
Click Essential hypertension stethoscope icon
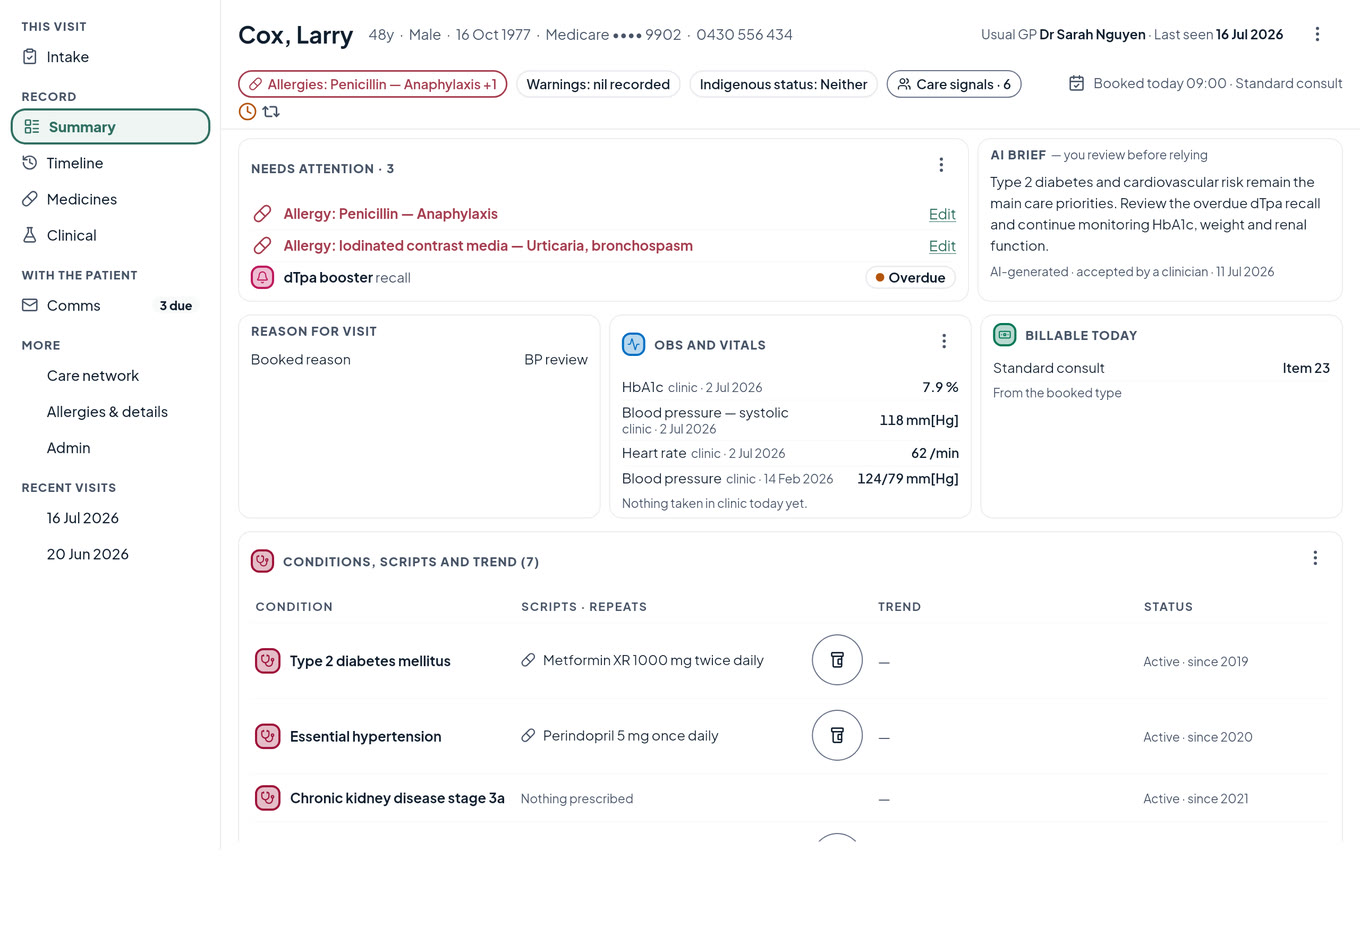coord(268,737)
